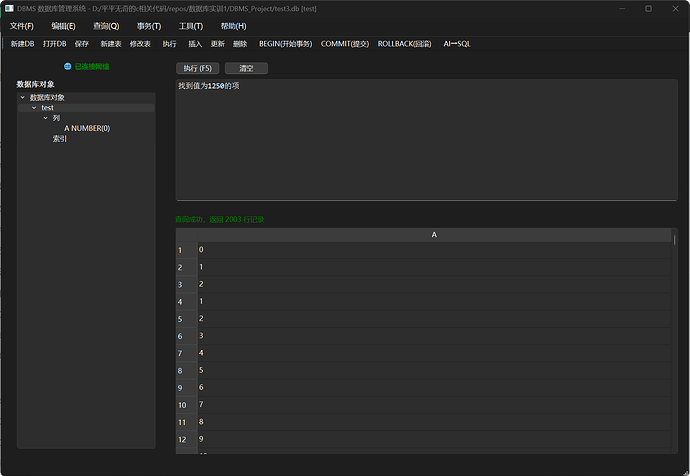This screenshot has width=690, height=476.
Task: Collapse the 数据库对象 root tree node
Action: coord(23,97)
